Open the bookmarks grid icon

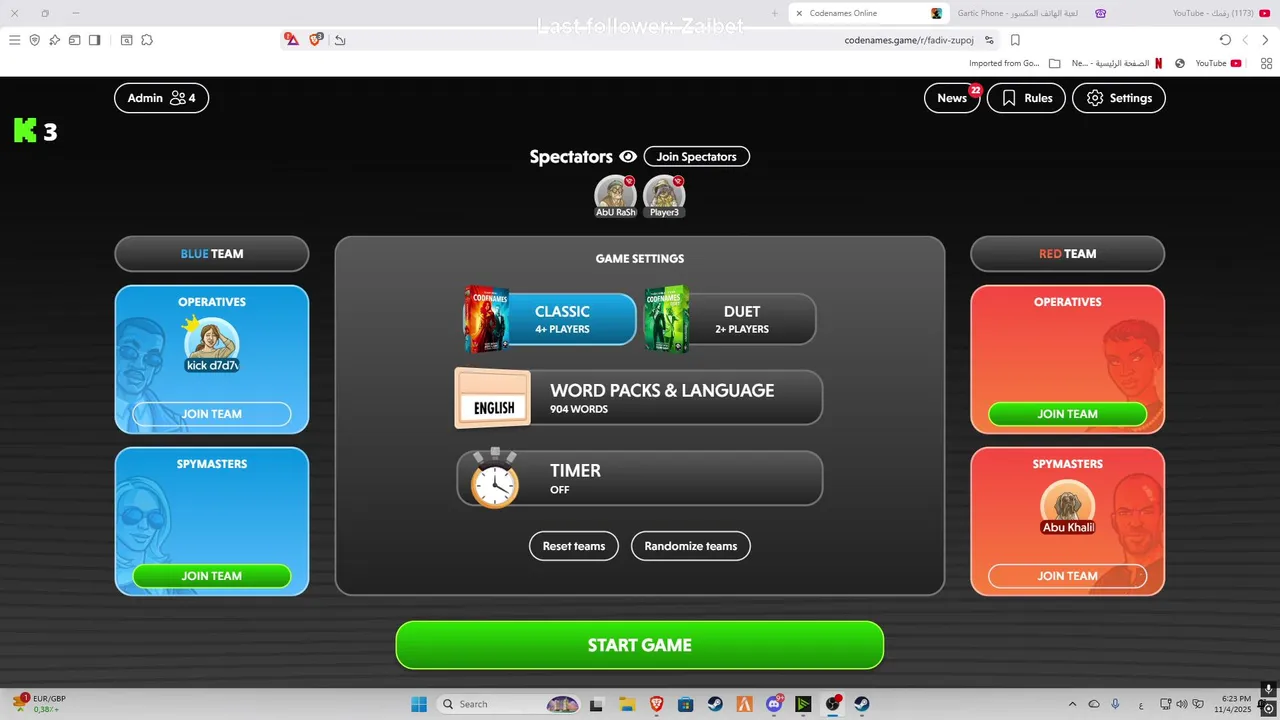pos(1267,63)
